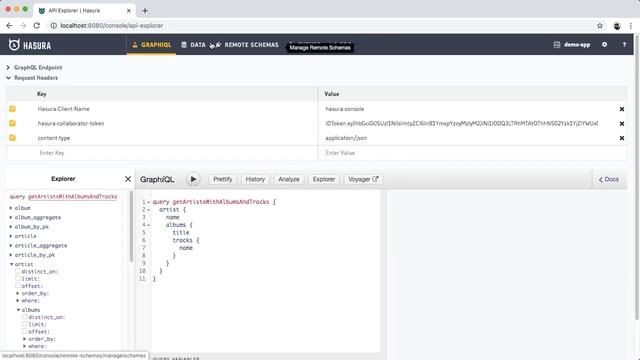Click the hasura console header value
Viewport: 640px width, 360px height.
(x=345, y=109)
